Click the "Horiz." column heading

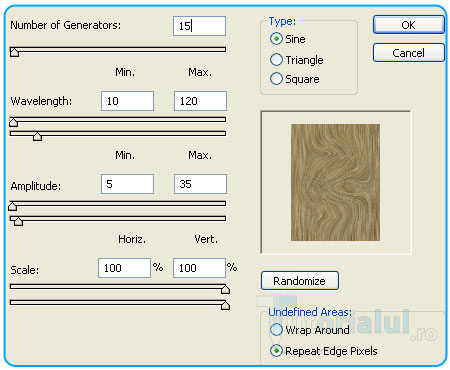[132, 239]
